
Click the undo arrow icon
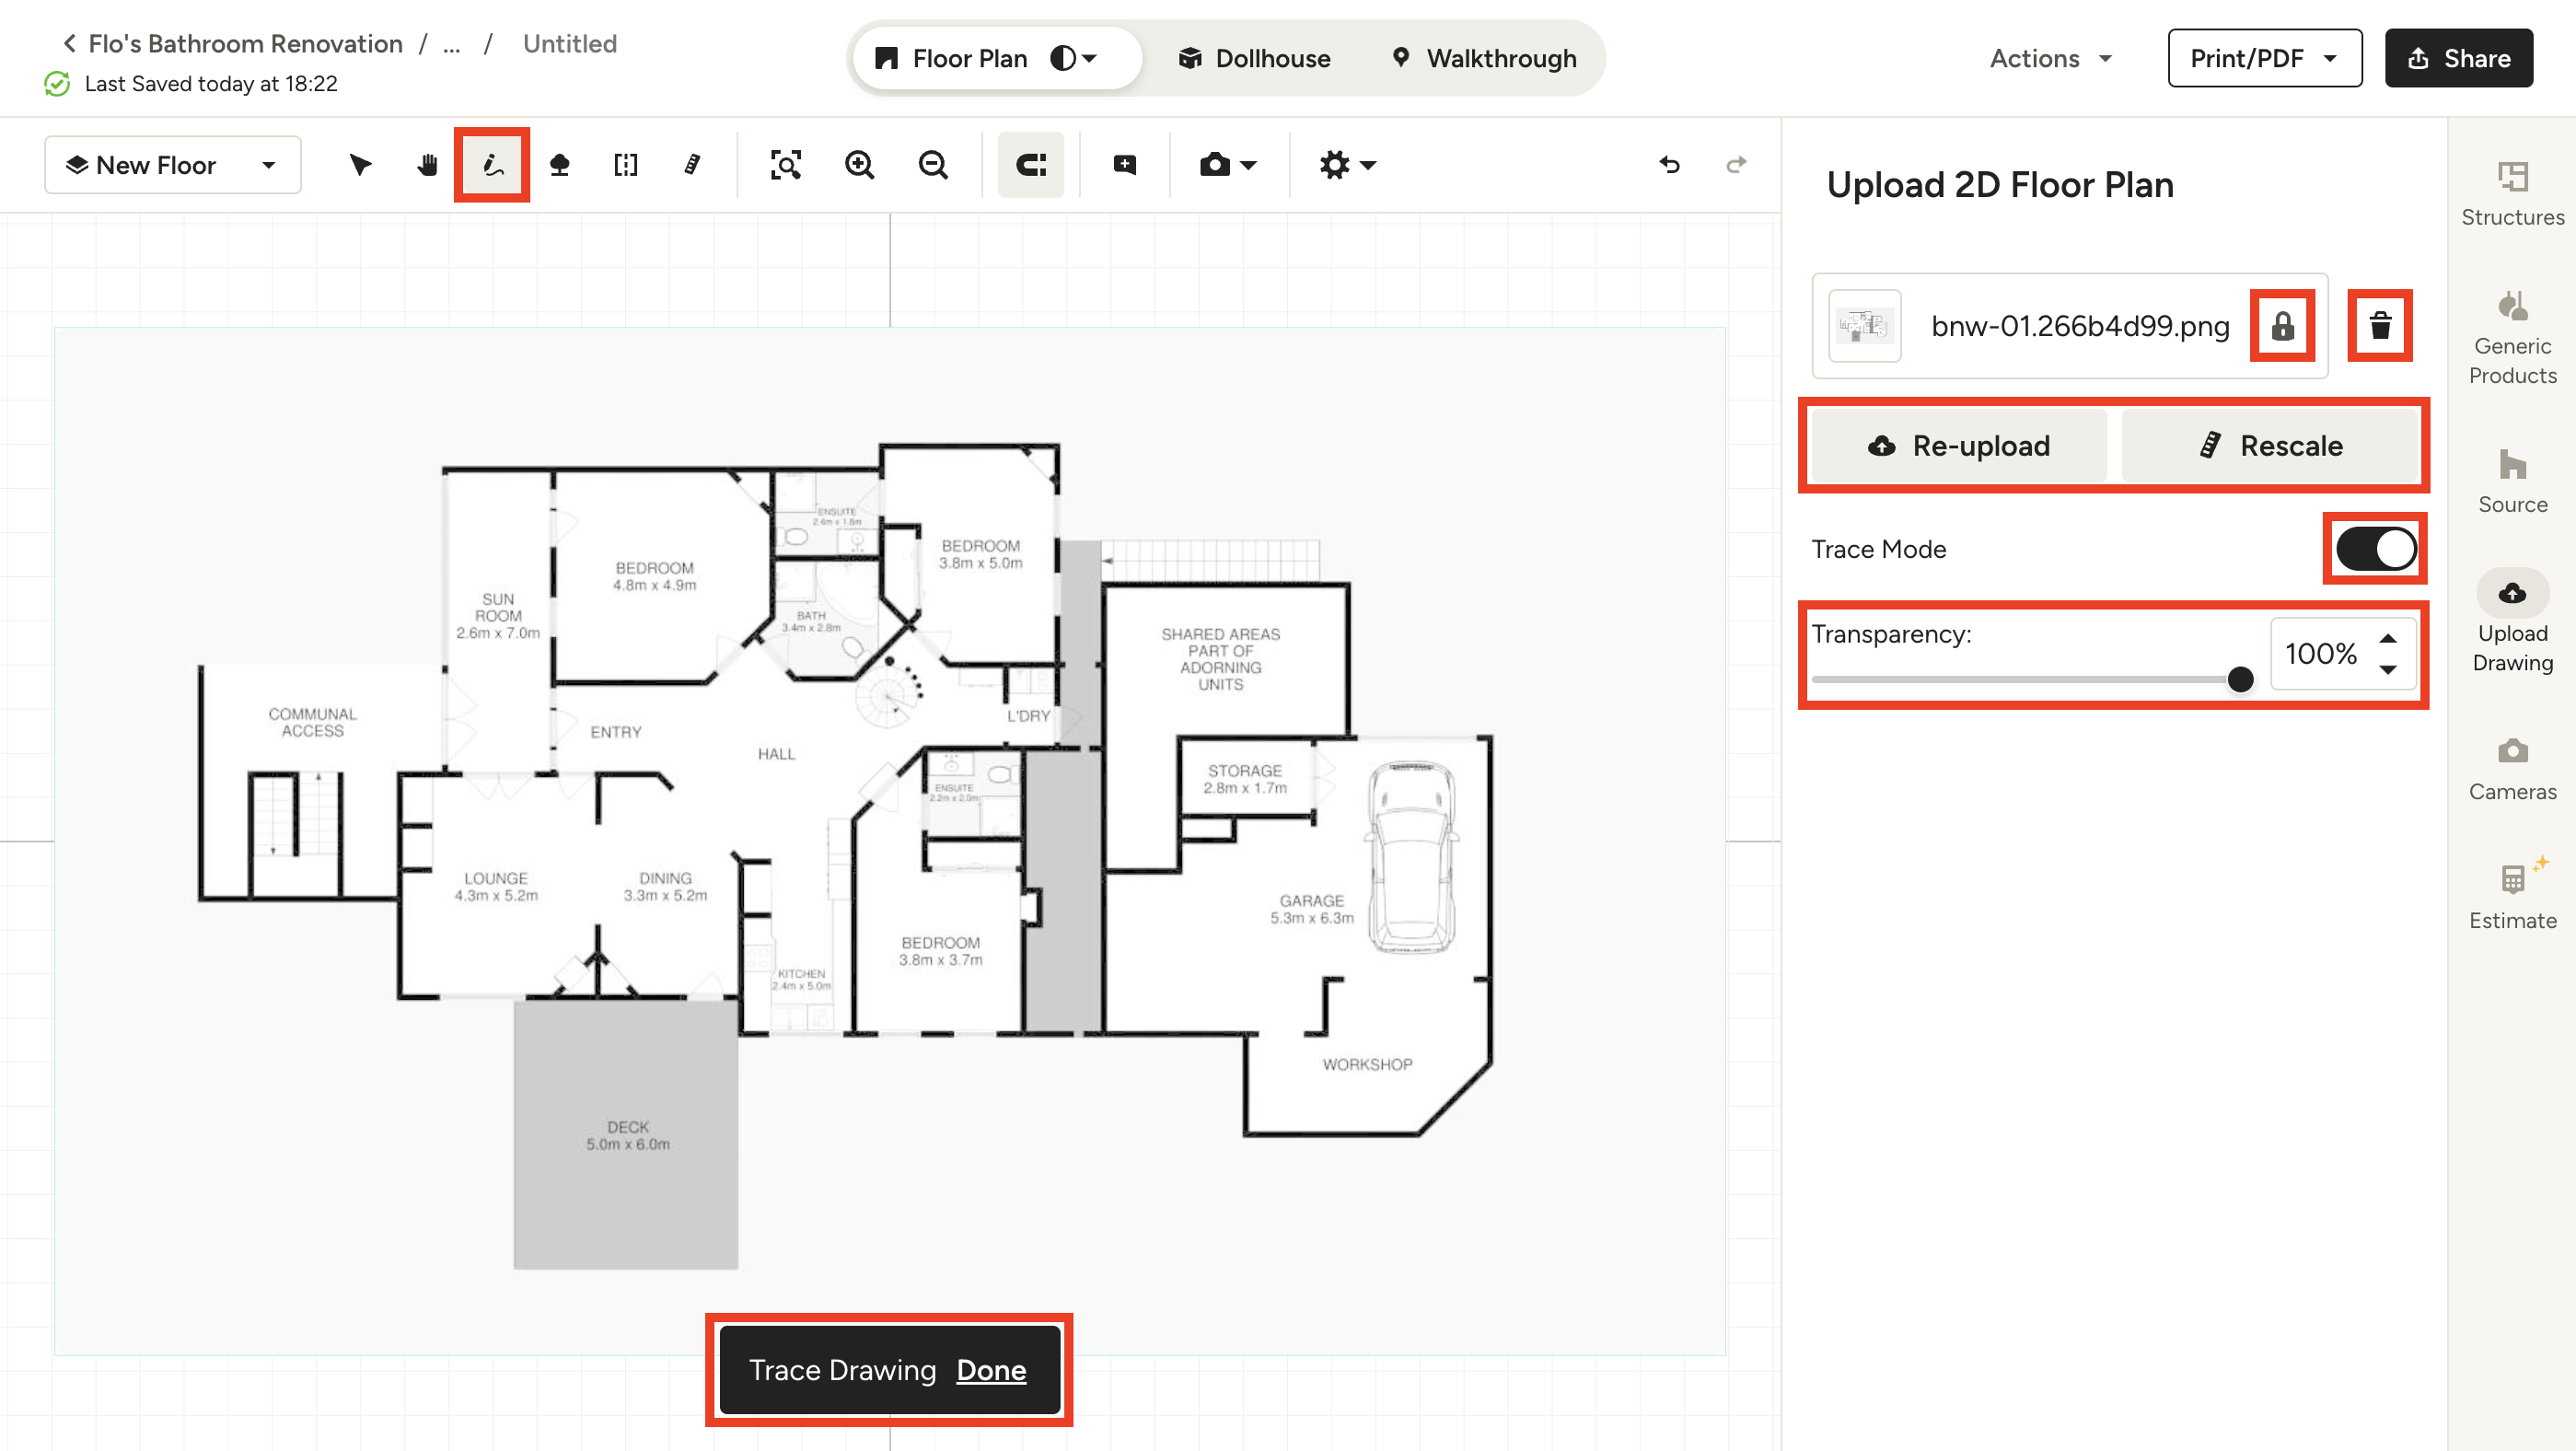click(x=1669, y=165)
